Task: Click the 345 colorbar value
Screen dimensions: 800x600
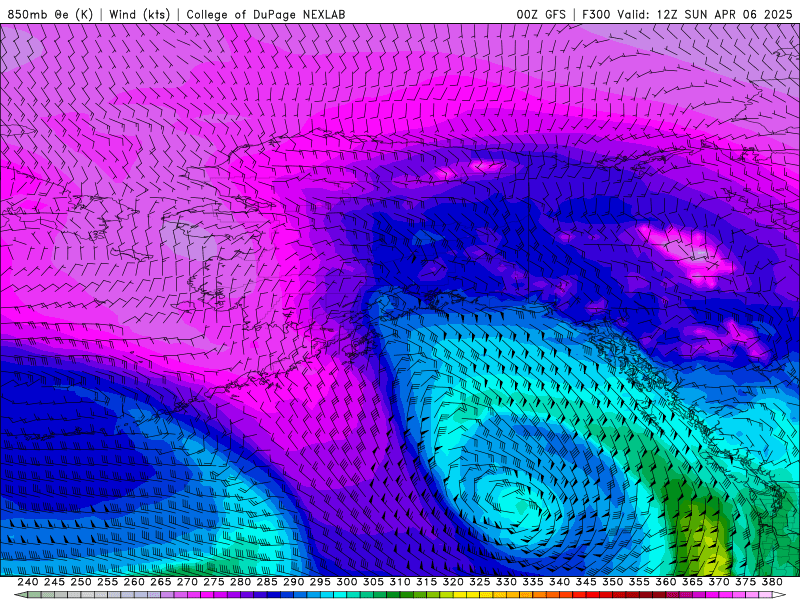Action: tap(586, 582)
